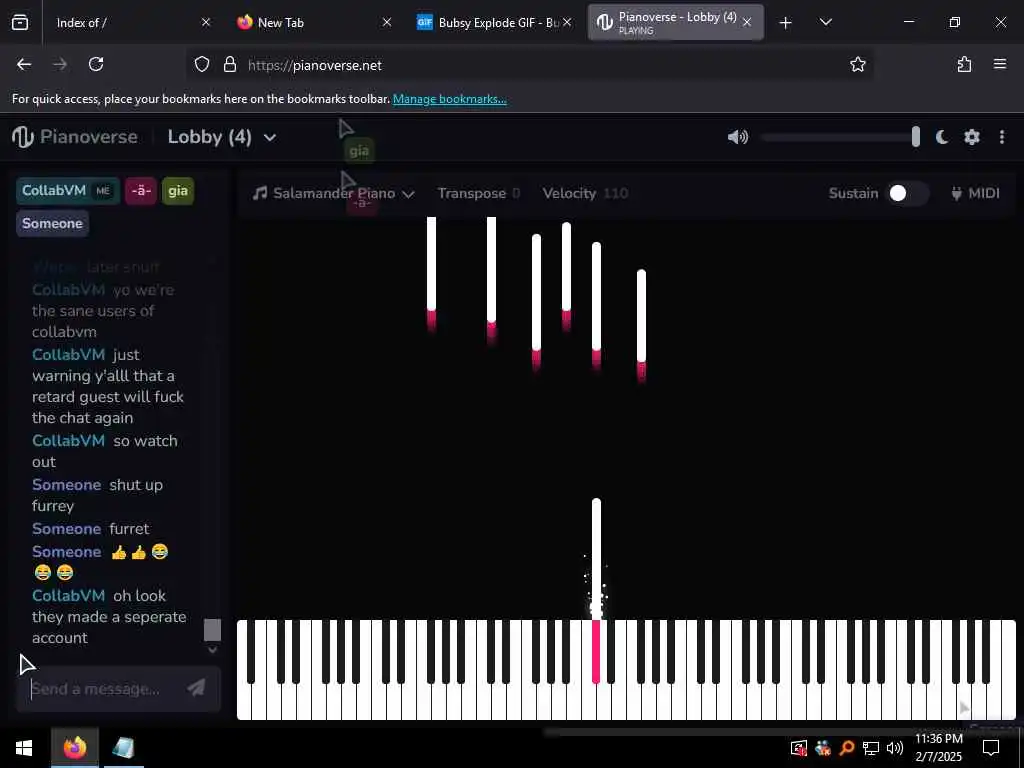This screenshot has height=768, width=1024.
Task: Open MIDI device settings
Action: [x=976, y=193]
